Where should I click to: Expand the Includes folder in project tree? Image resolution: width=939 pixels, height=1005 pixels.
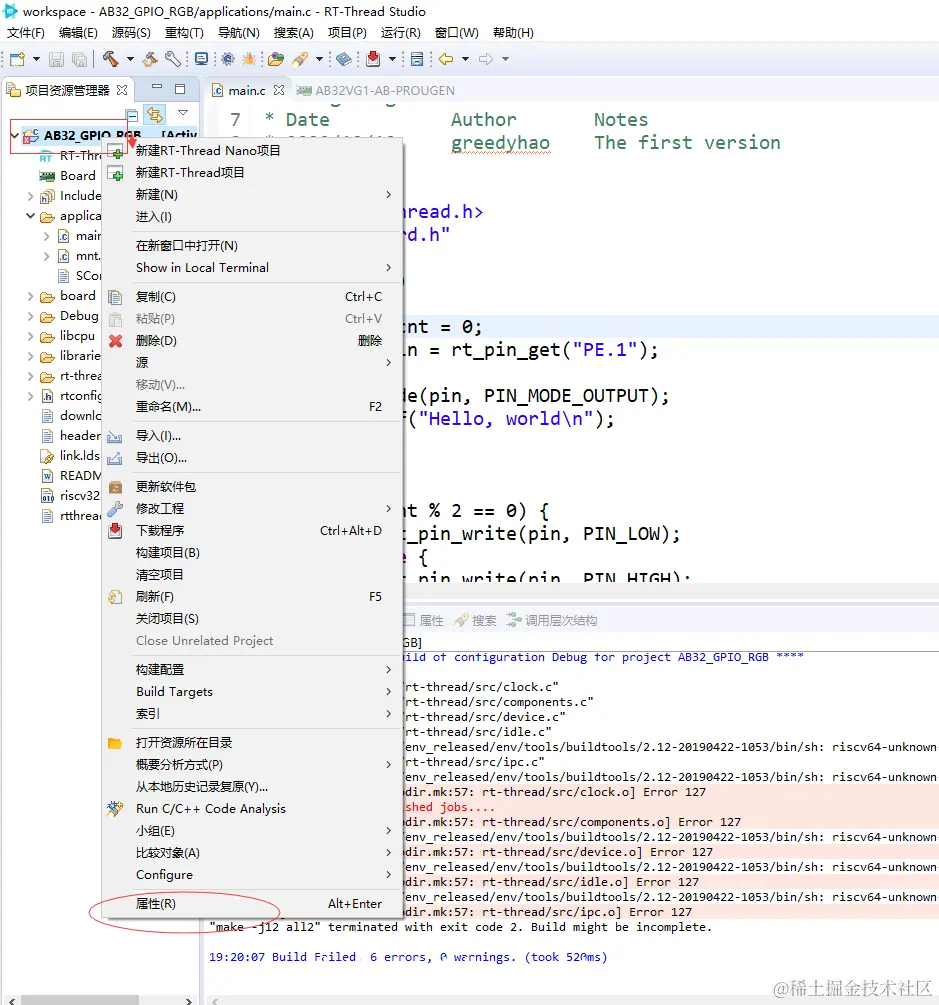pos(30,196)
